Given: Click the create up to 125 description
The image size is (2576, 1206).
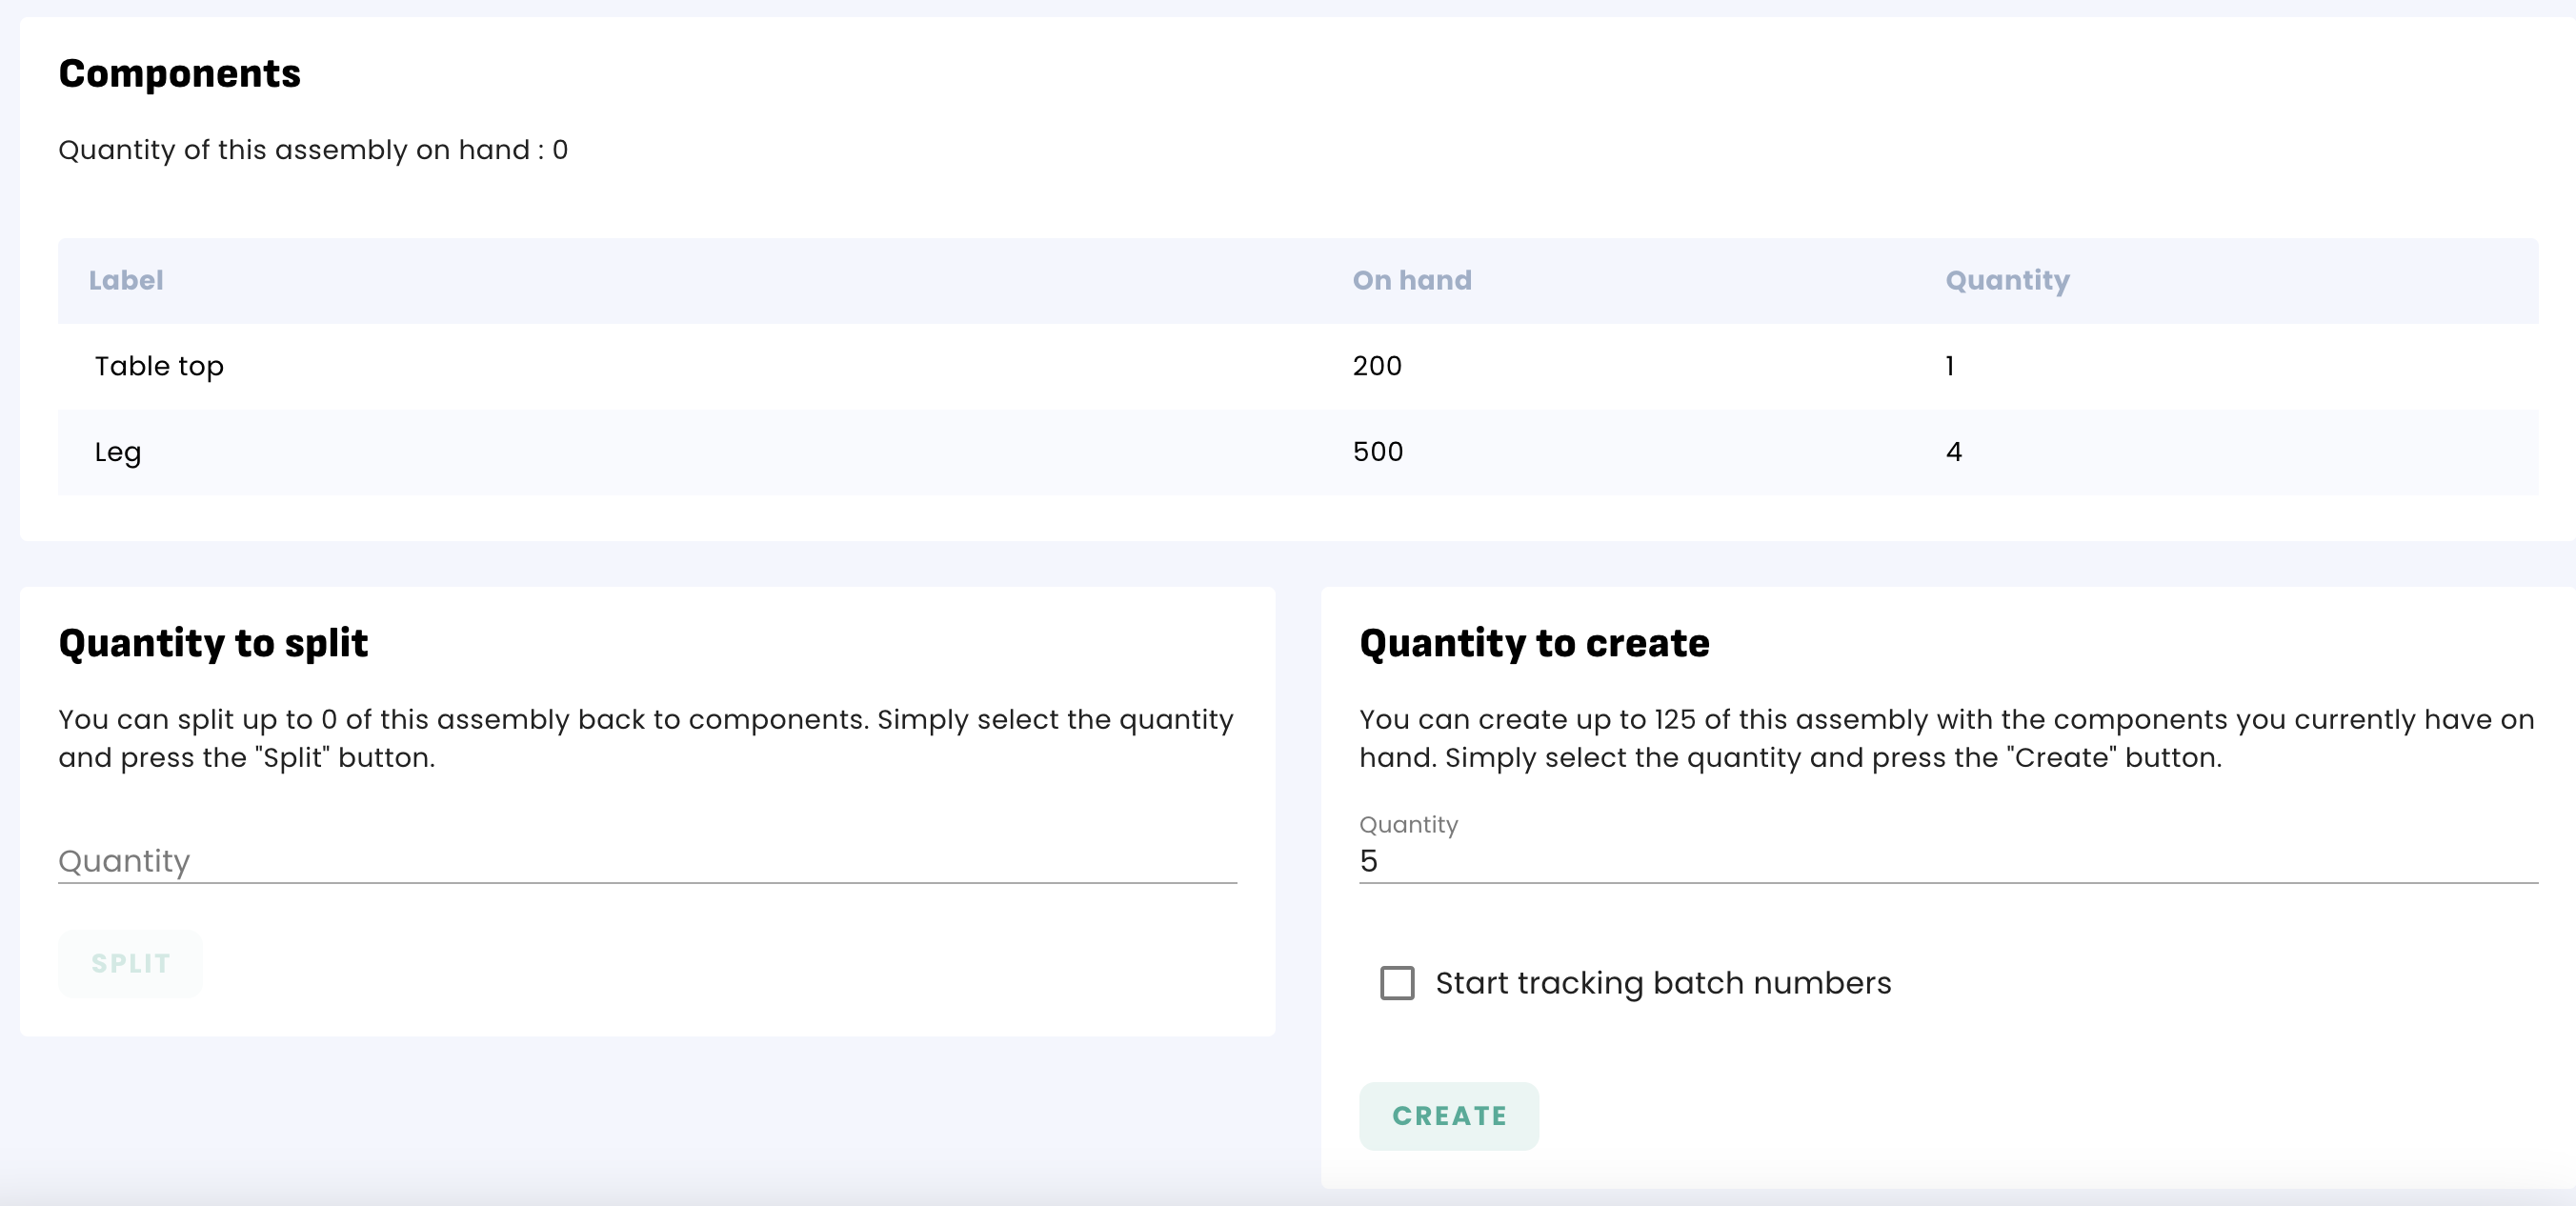Looking at the screenshot, I should point(1945,738).
